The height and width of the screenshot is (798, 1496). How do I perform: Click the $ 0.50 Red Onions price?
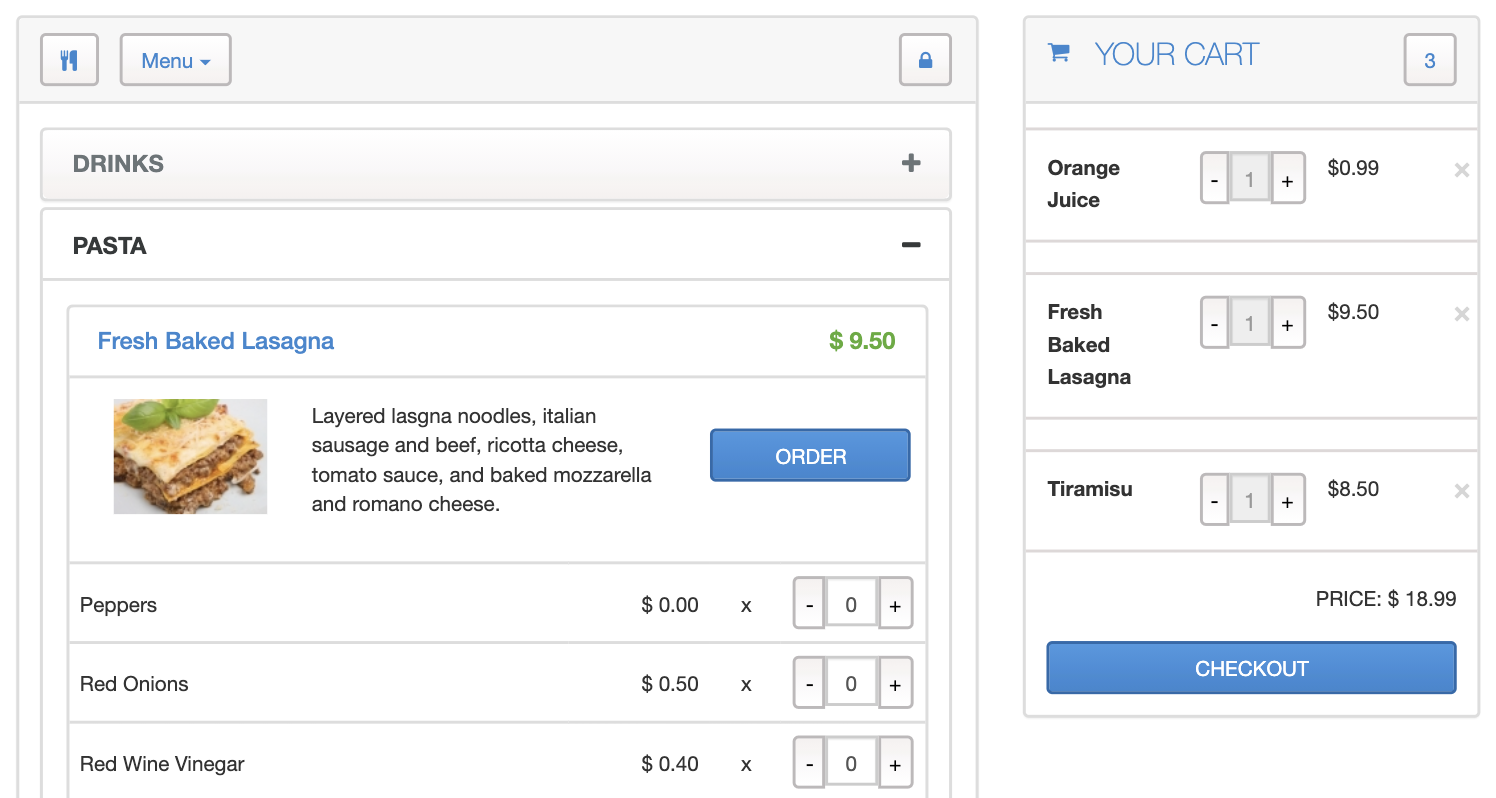tap(670, 684)
